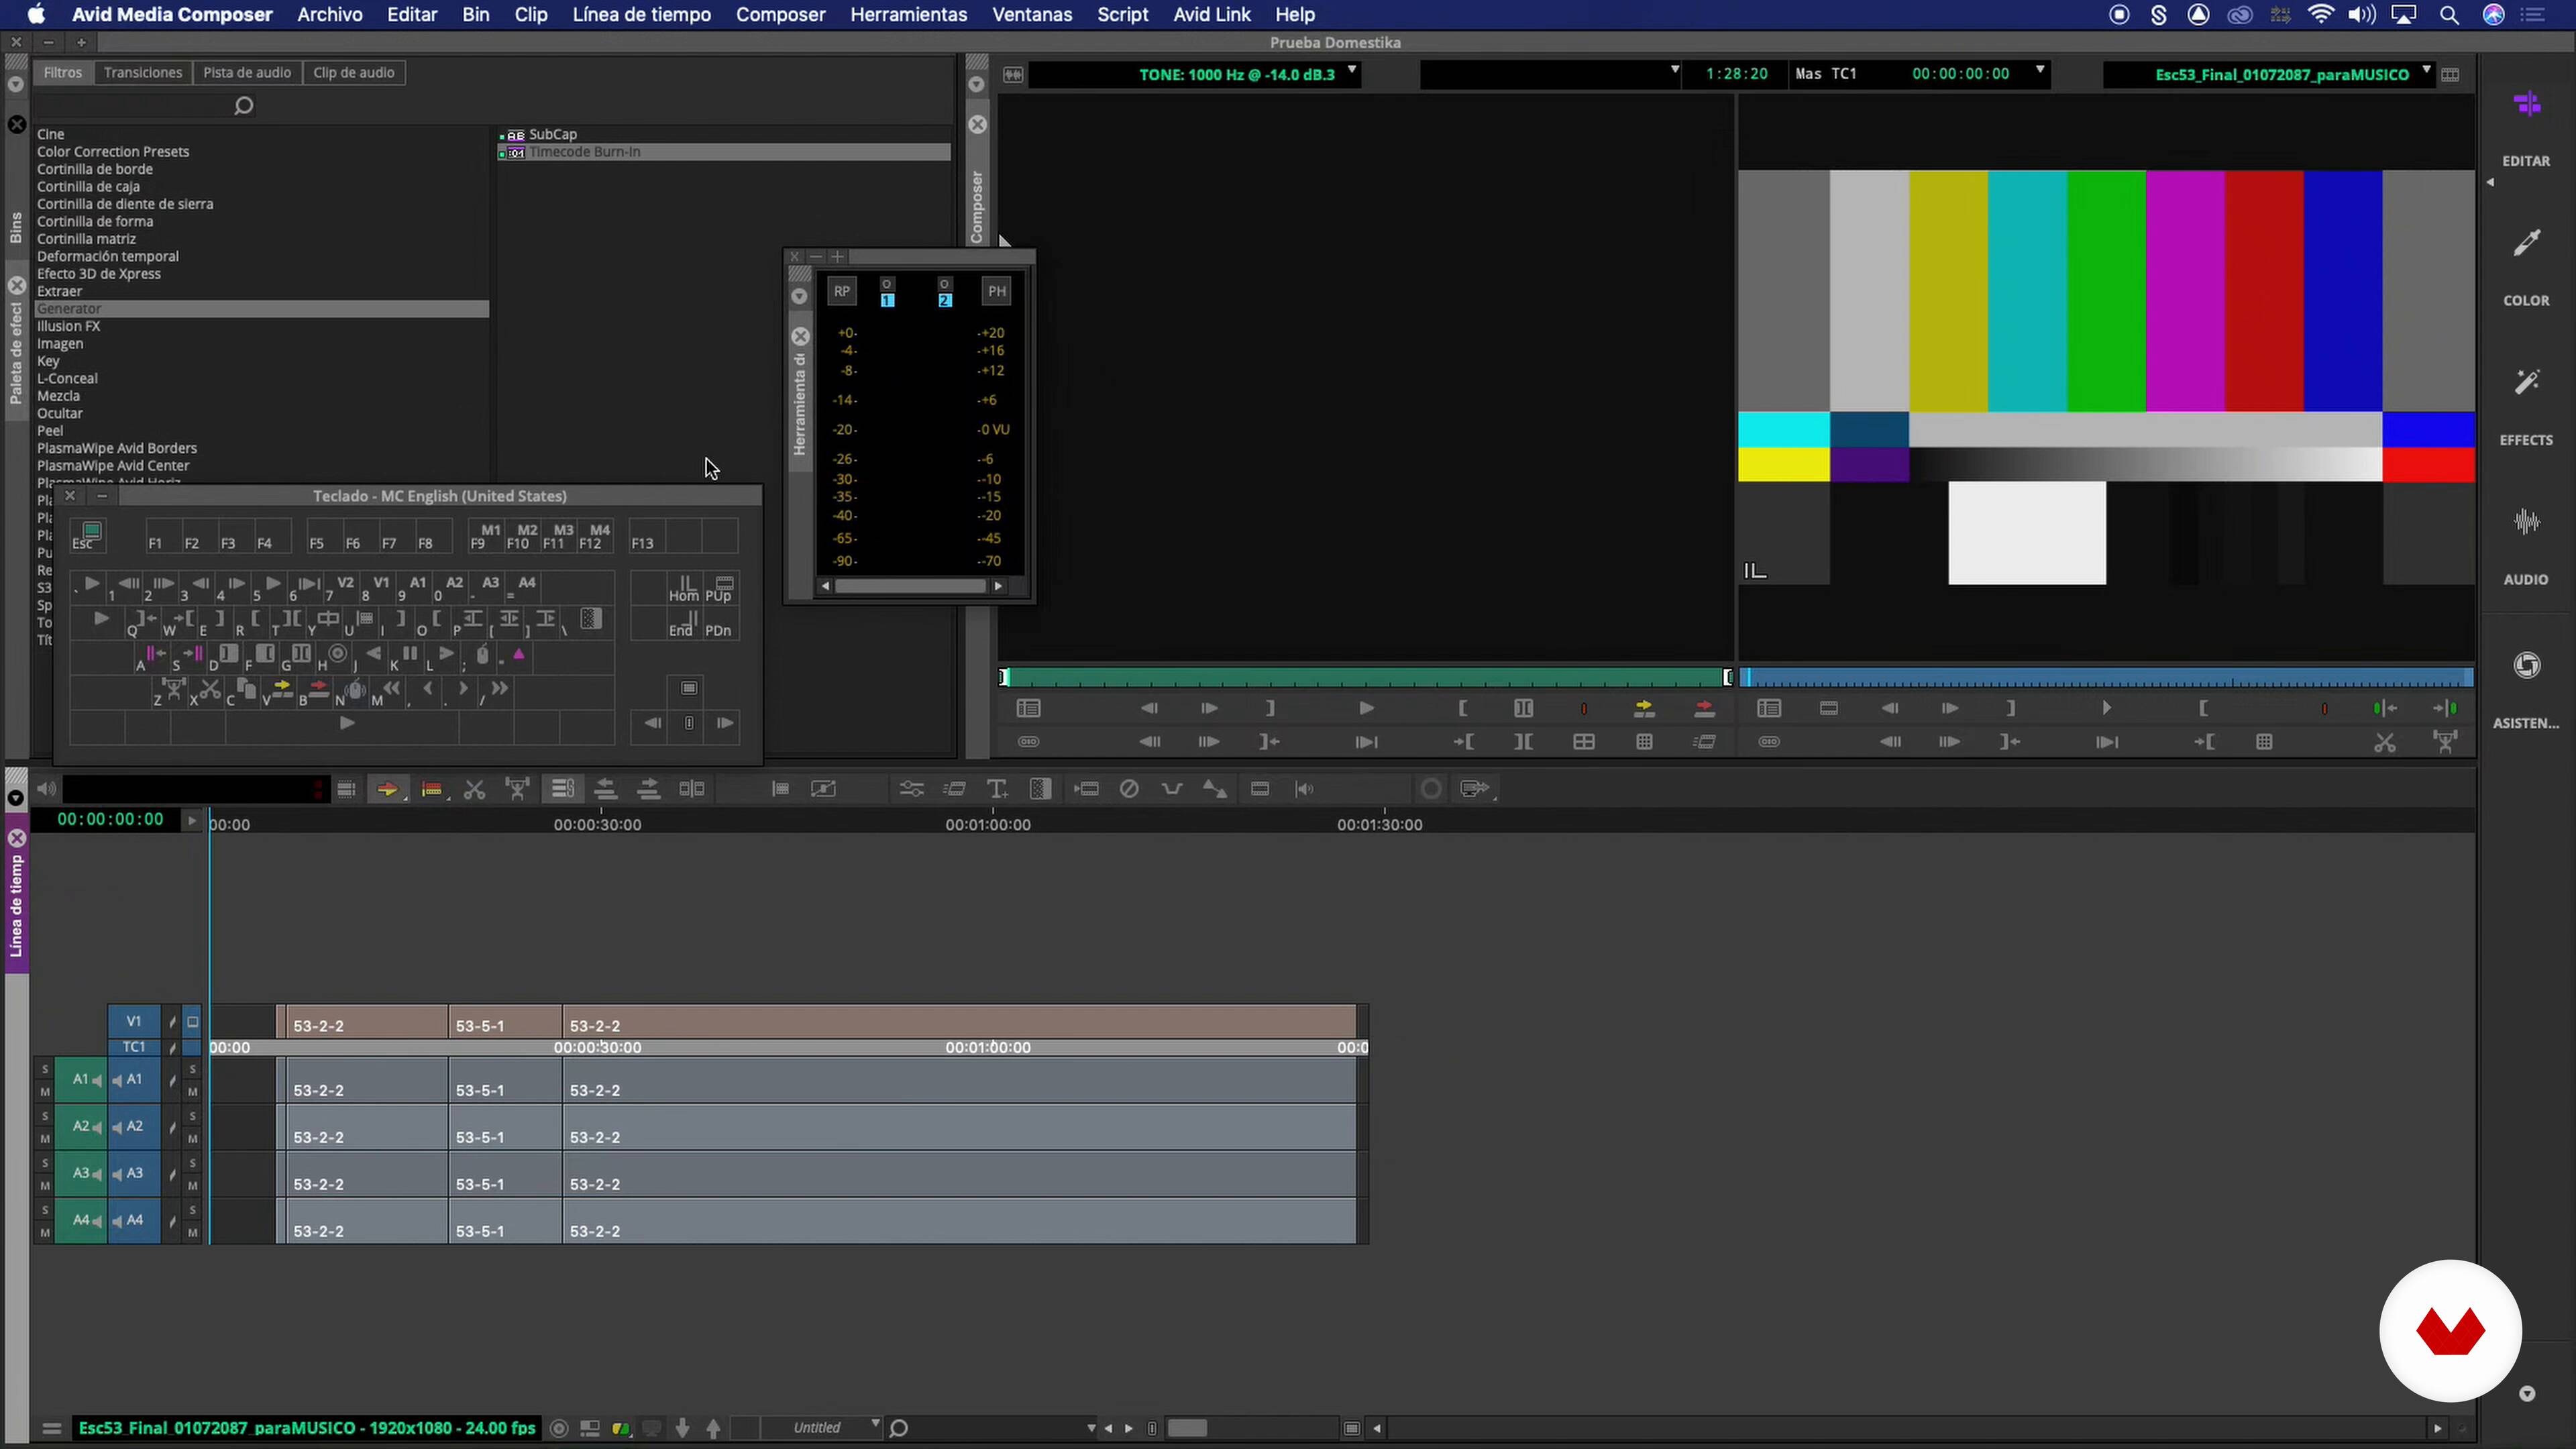The width and height of the screenshot is (2576, 1449).
Task: Click the Remove Effect circle-slash icon in timeline
Action: point(1129,789)
